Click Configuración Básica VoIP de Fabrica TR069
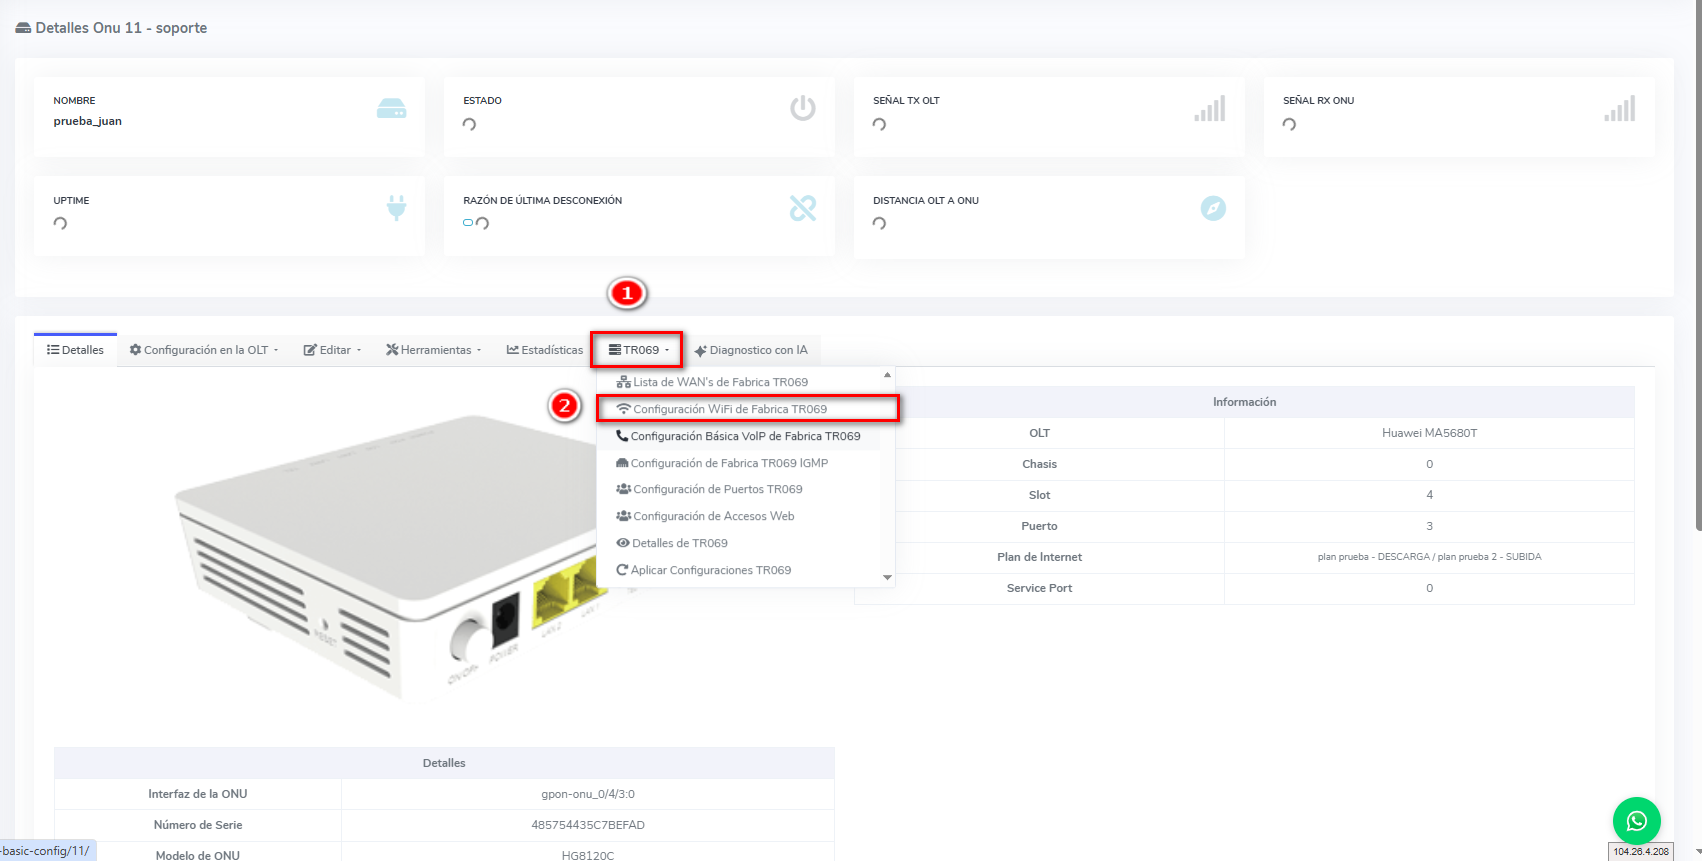The height and width of the screenshot is (861, 1702). point(744,436)
